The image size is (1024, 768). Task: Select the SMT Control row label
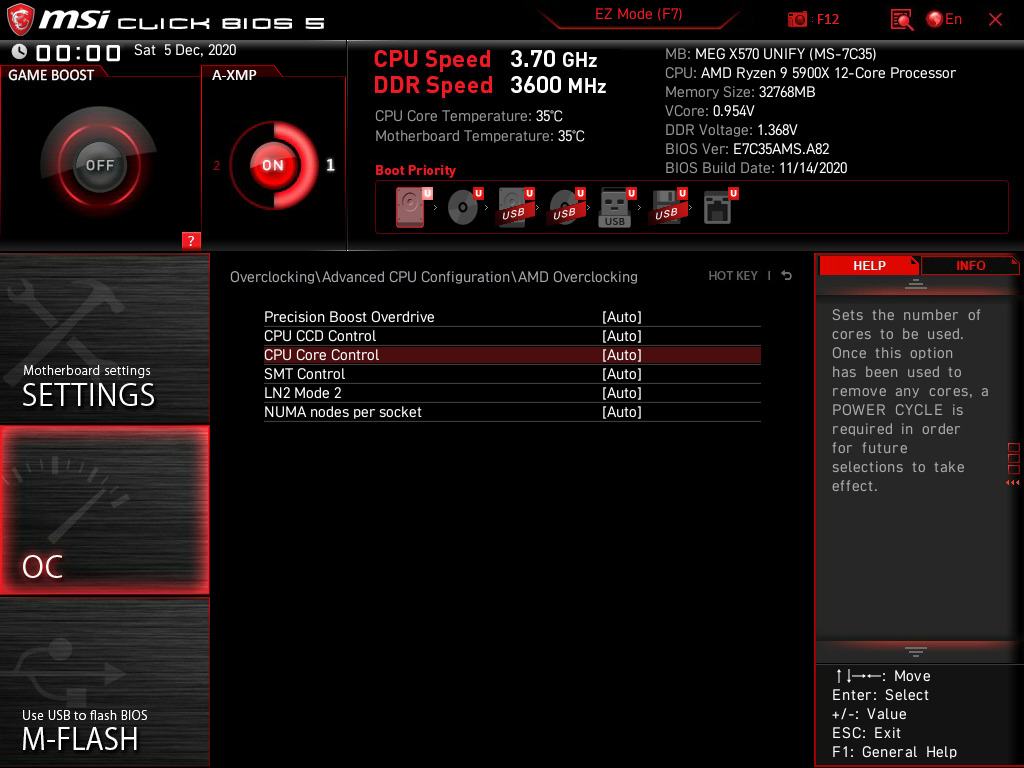click(x=304, y=374)
